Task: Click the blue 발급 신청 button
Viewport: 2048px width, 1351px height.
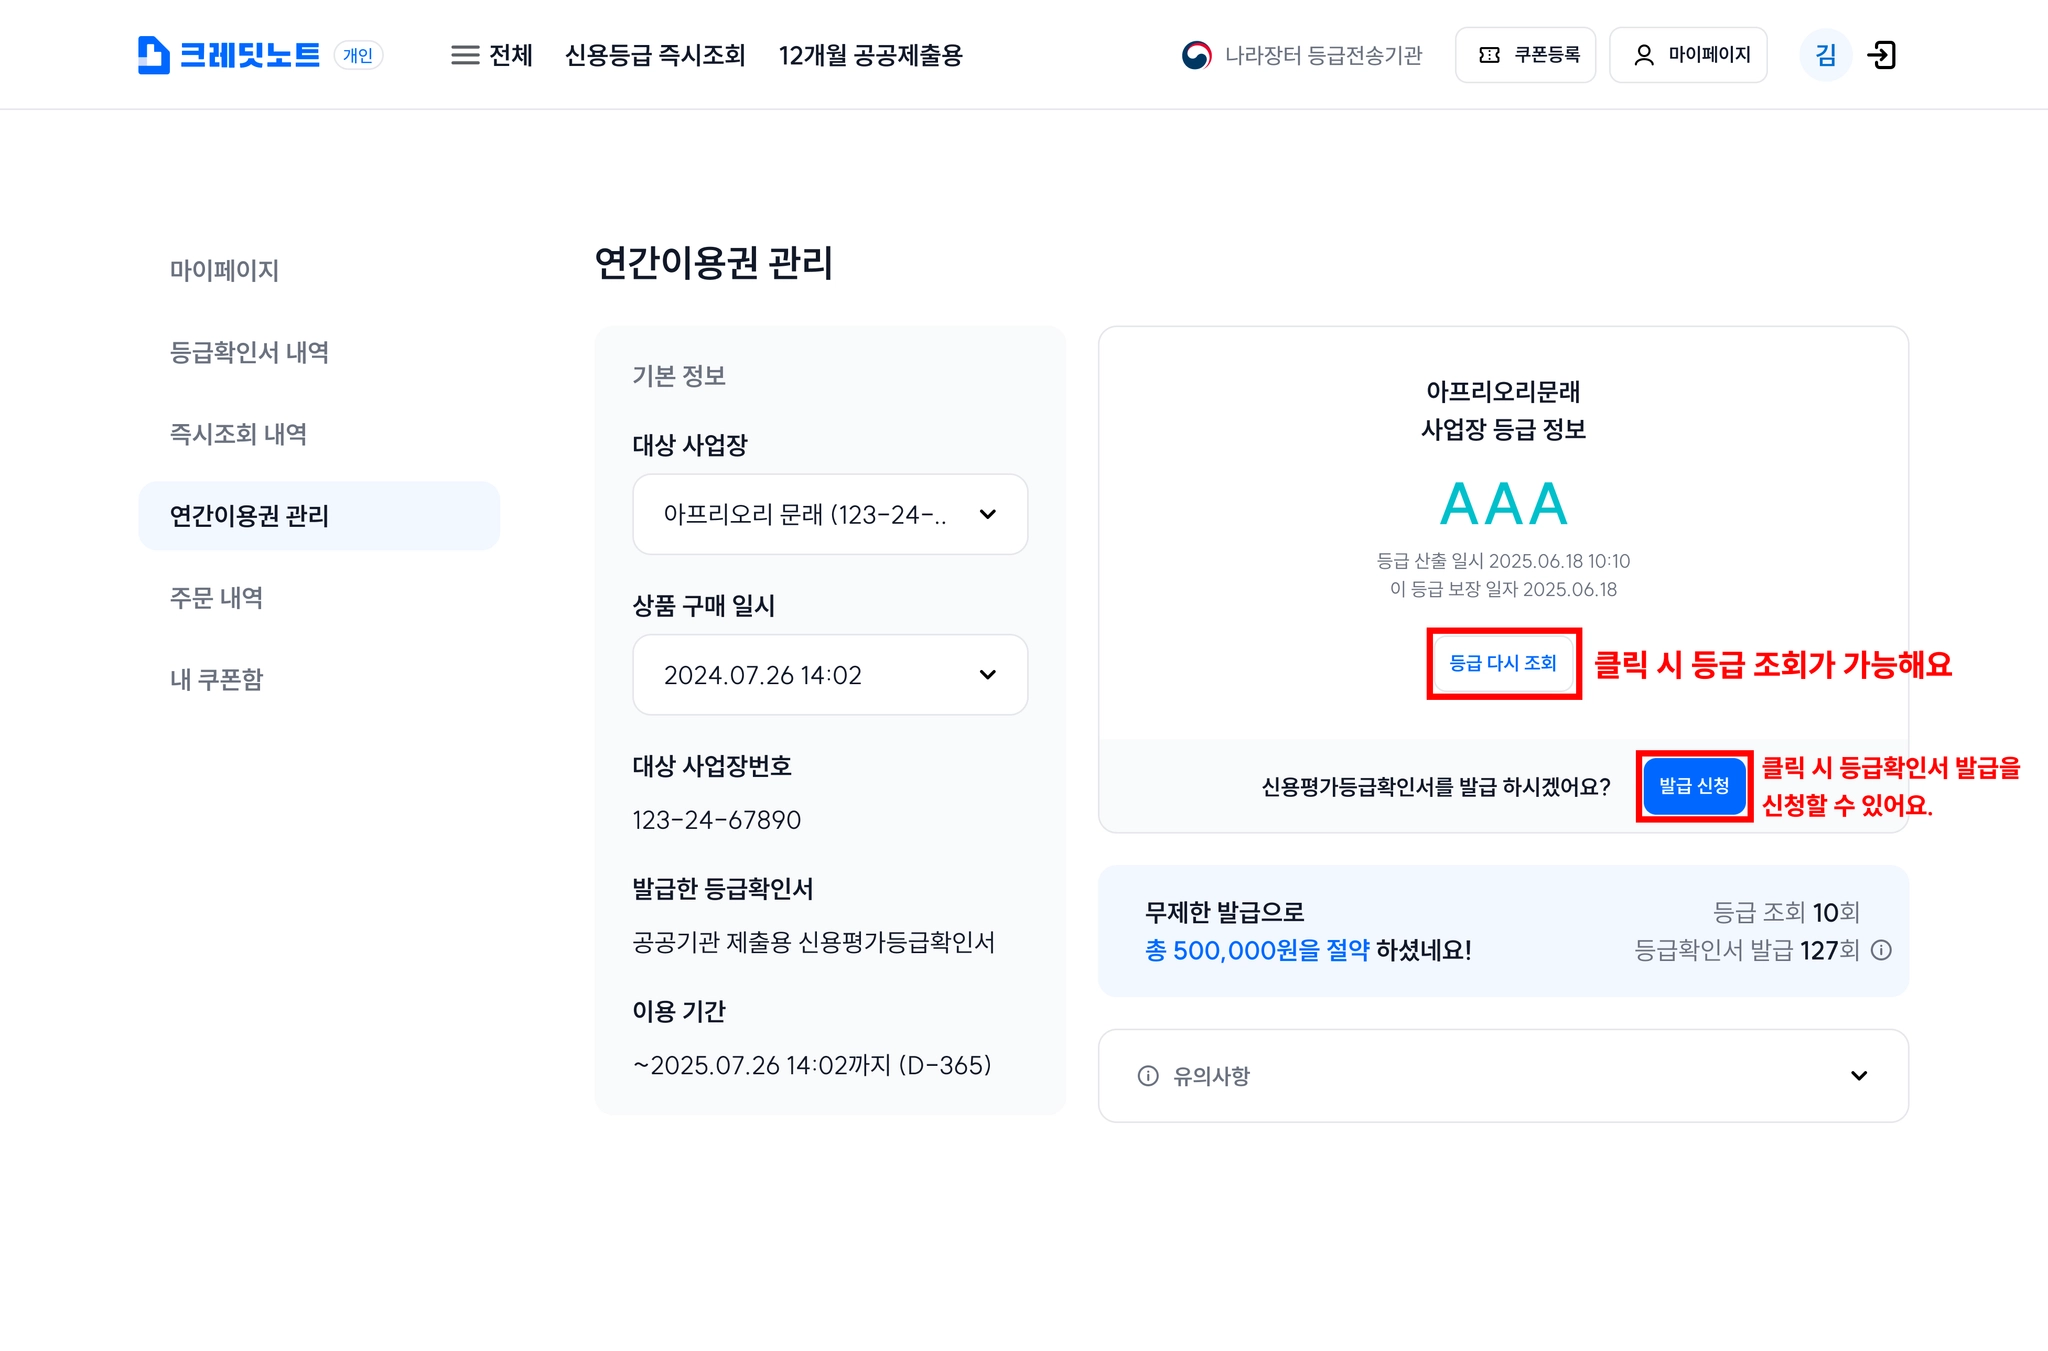Action: pos(1694,786)
